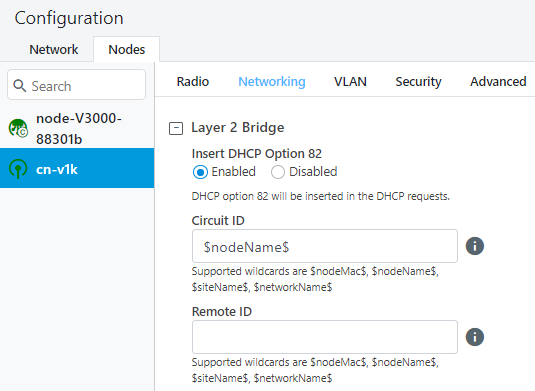Open the Advanced tab
535x391 pixels.
pyautogui.click(x=498, y=82)
